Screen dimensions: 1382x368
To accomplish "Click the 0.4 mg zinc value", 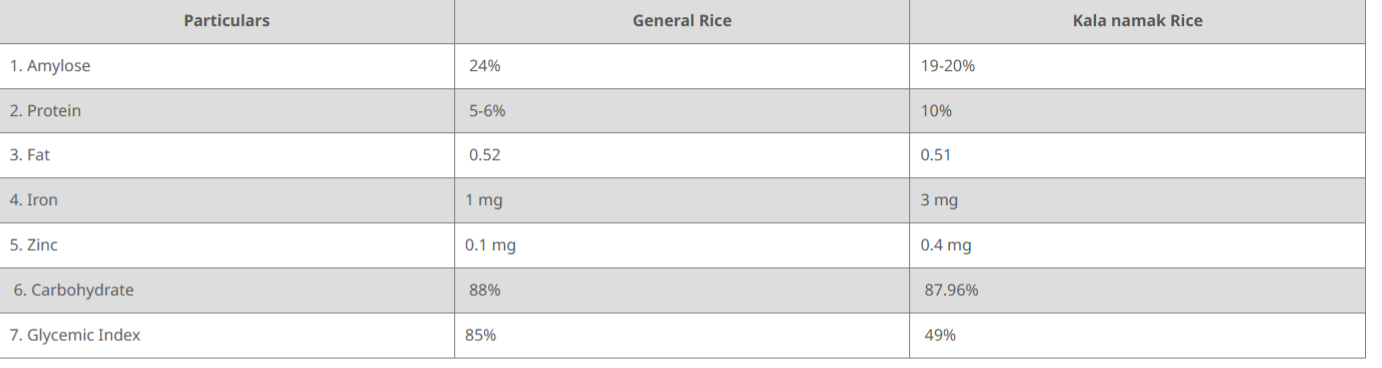I will tap(946, 245).
